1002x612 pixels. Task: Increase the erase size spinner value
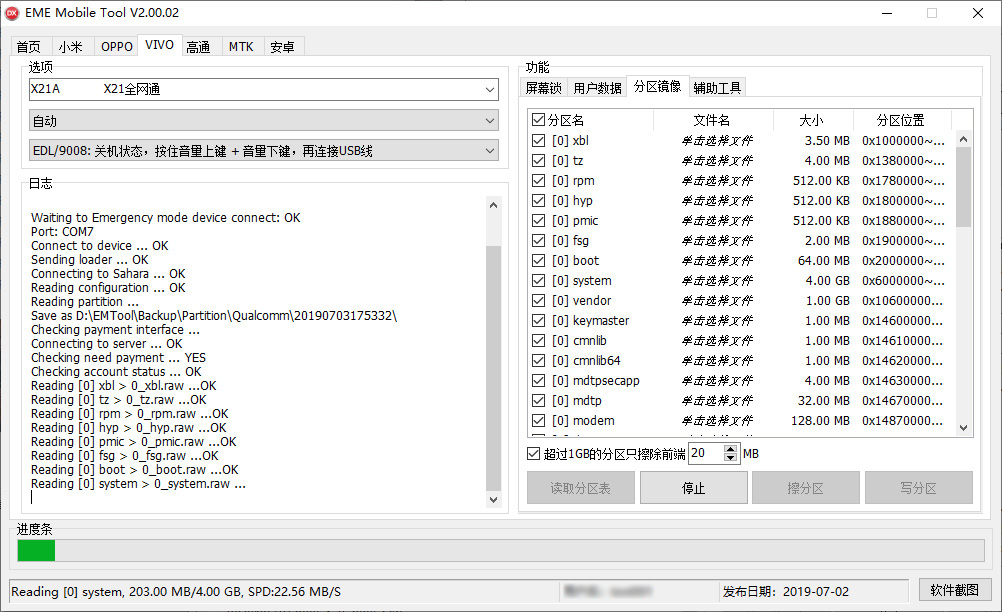click(731, 448)
